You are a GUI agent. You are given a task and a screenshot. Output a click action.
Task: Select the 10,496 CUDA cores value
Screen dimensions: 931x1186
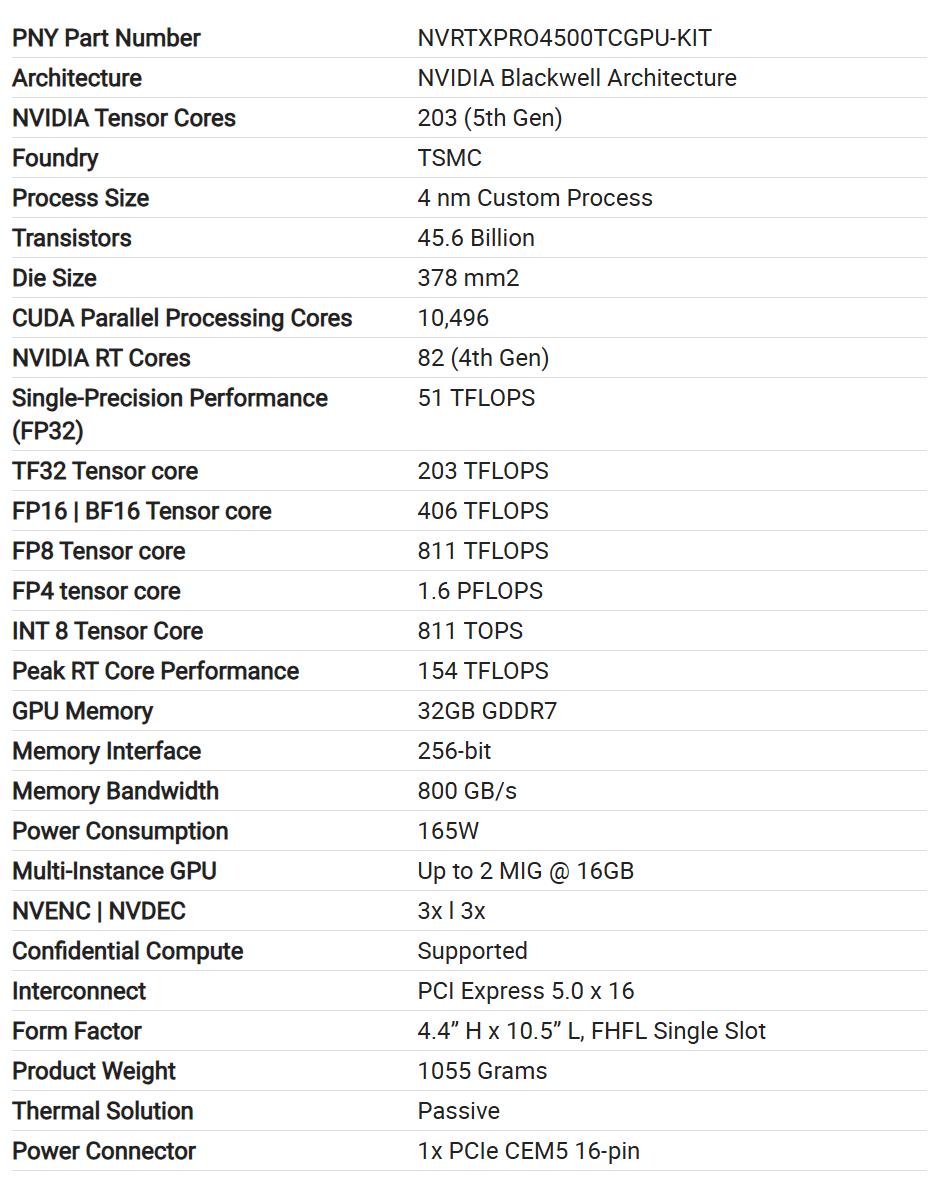tap(453, 318)
